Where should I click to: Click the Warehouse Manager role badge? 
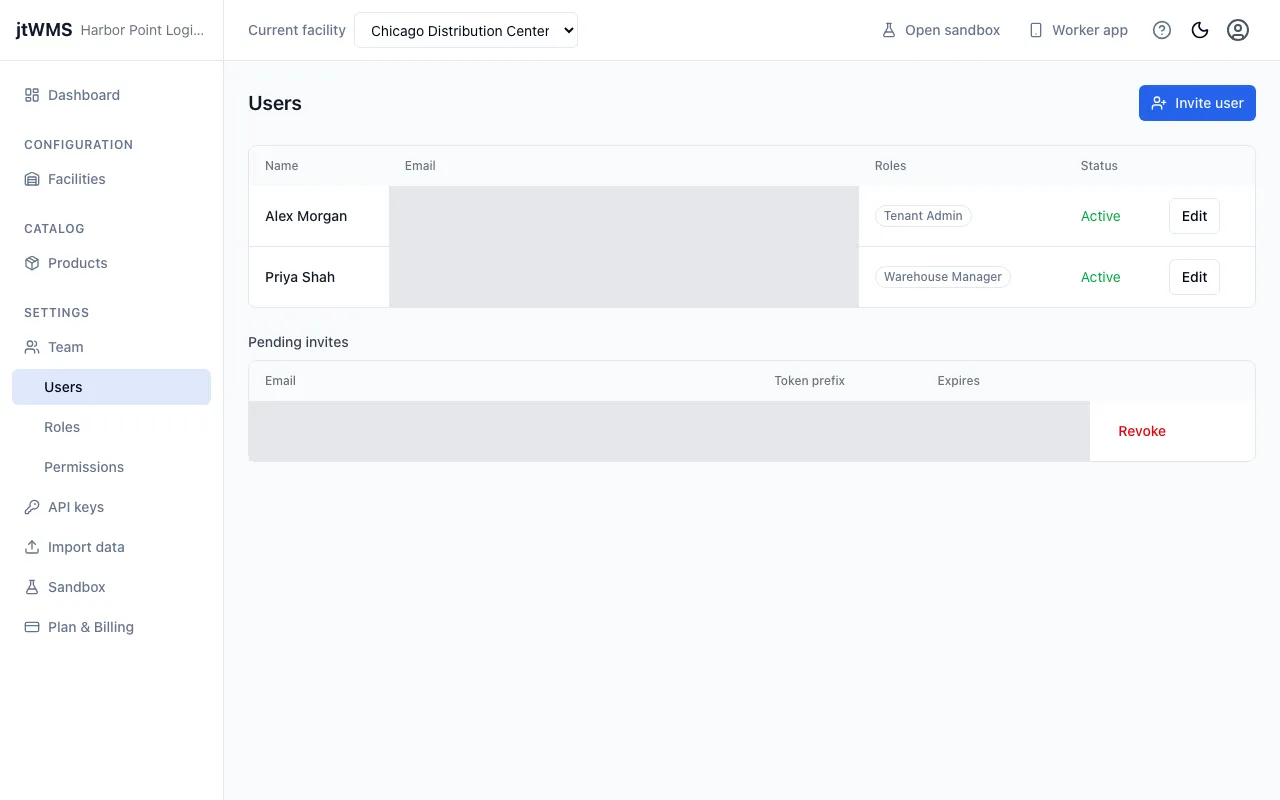pyautogui.click(x=943, y=277)
